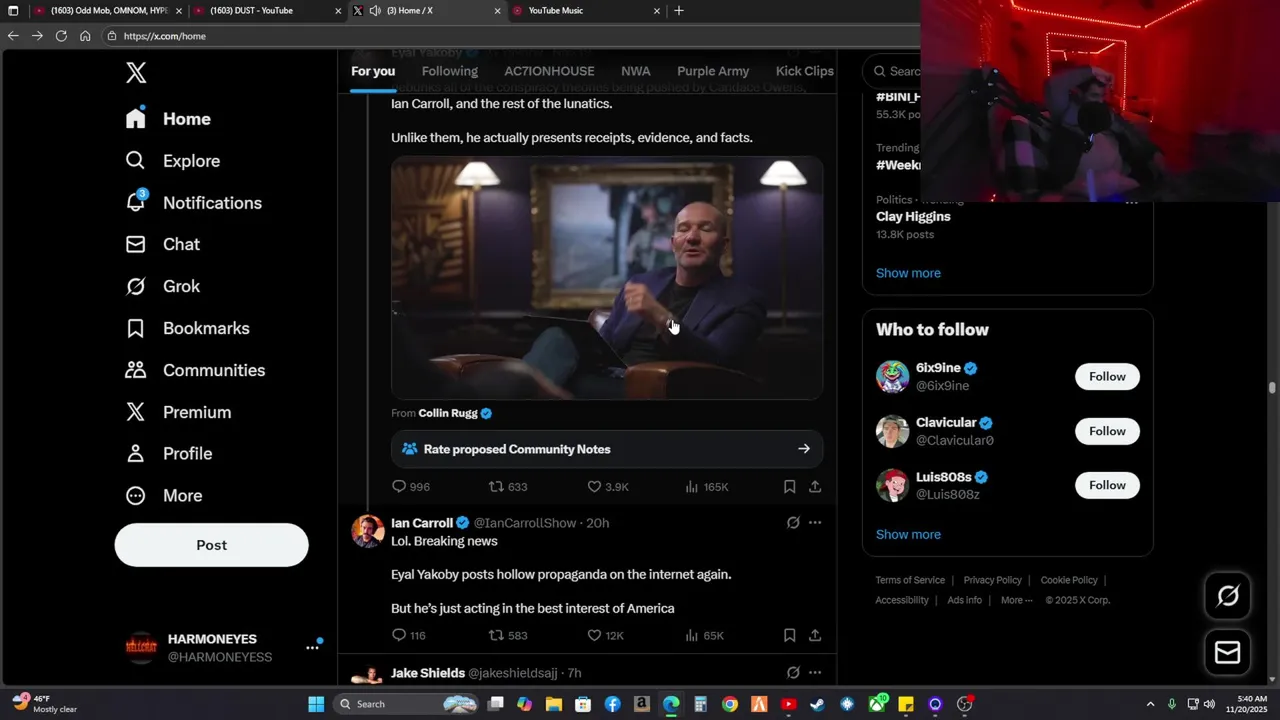Click the X logo in the sidebar

click(136, 72)
